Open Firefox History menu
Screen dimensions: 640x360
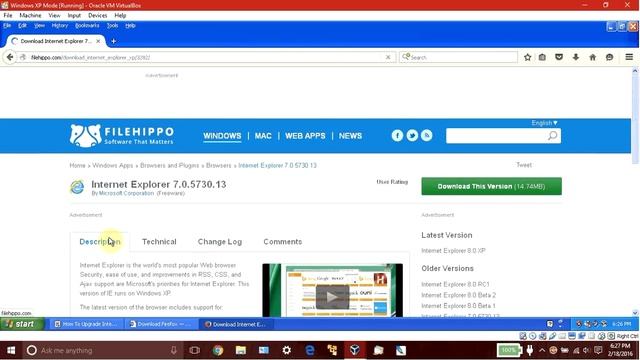[x=60, y=26]
